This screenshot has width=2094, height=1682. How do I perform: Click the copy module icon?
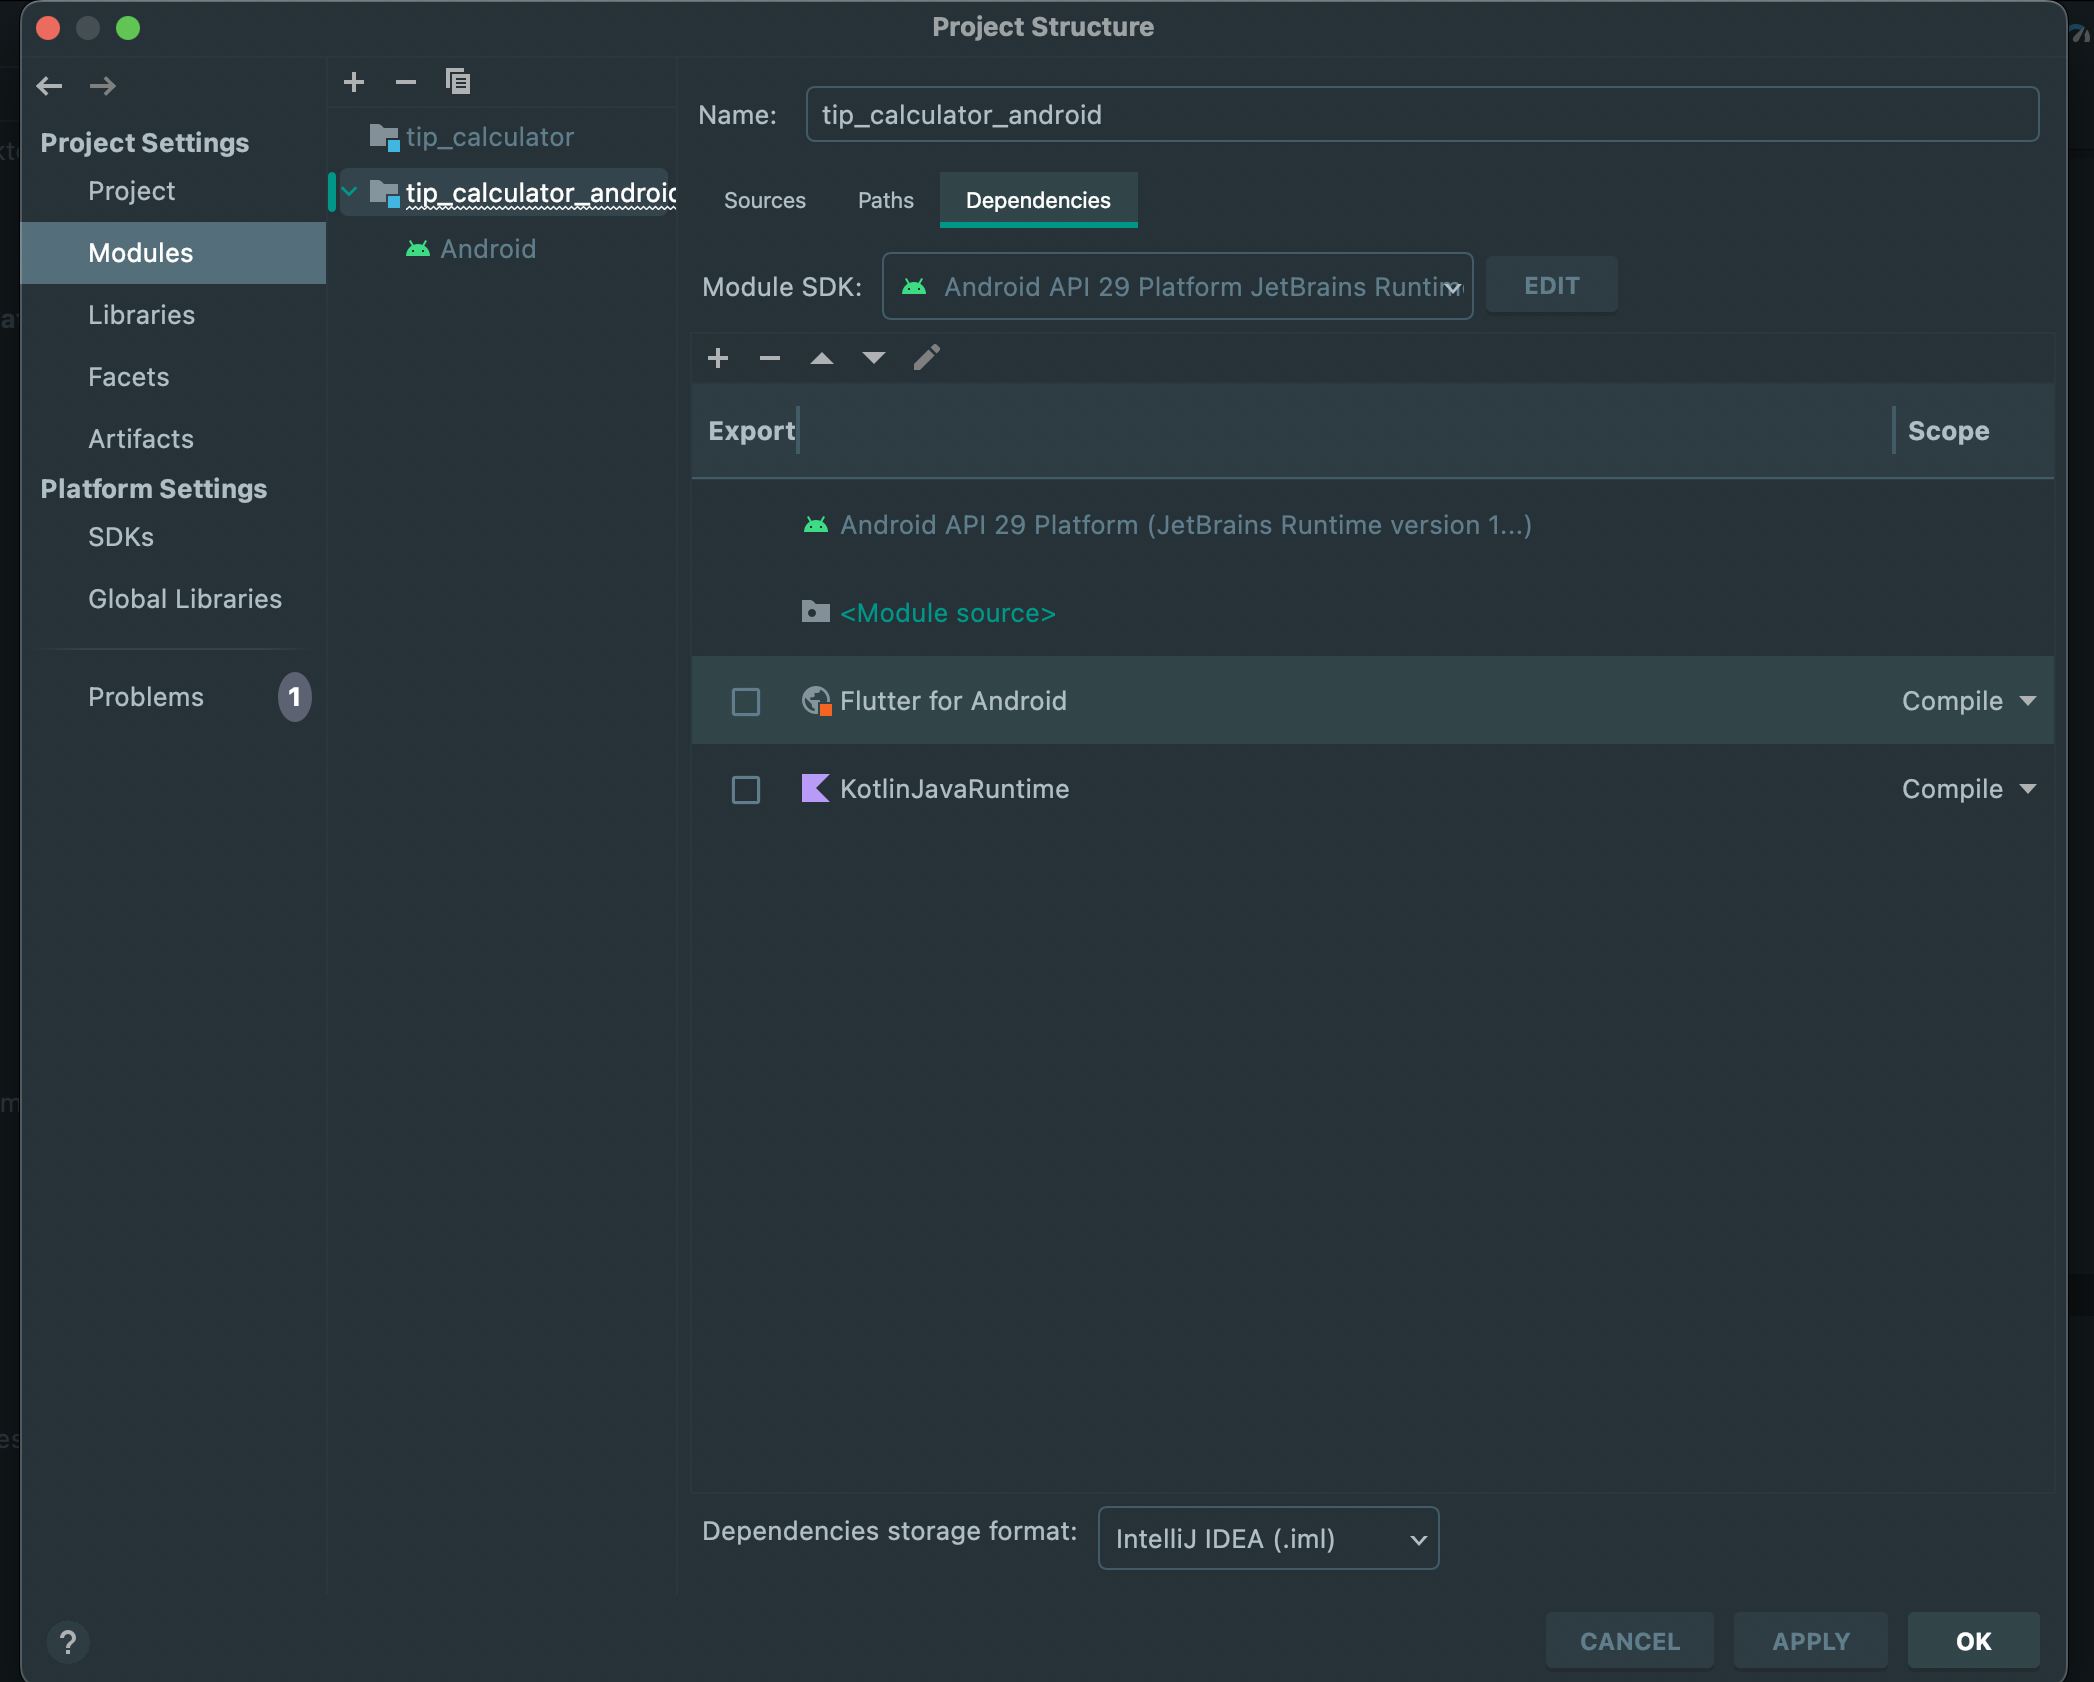458,82
